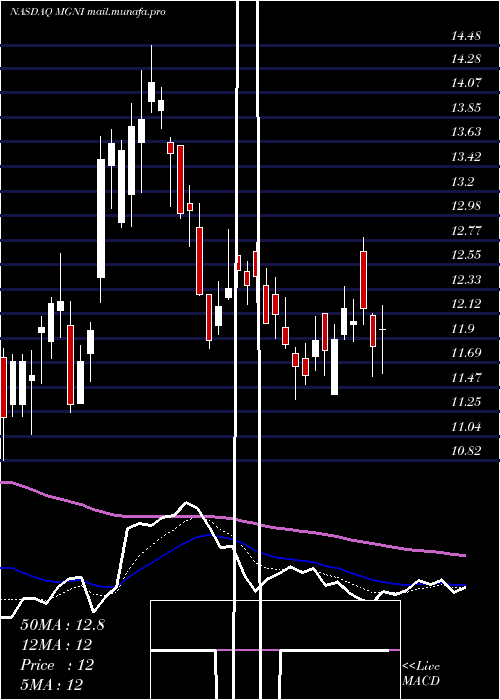Select the 11.04 price axis label
Viewport: 500px width, 700px height.
pos(466,427)
